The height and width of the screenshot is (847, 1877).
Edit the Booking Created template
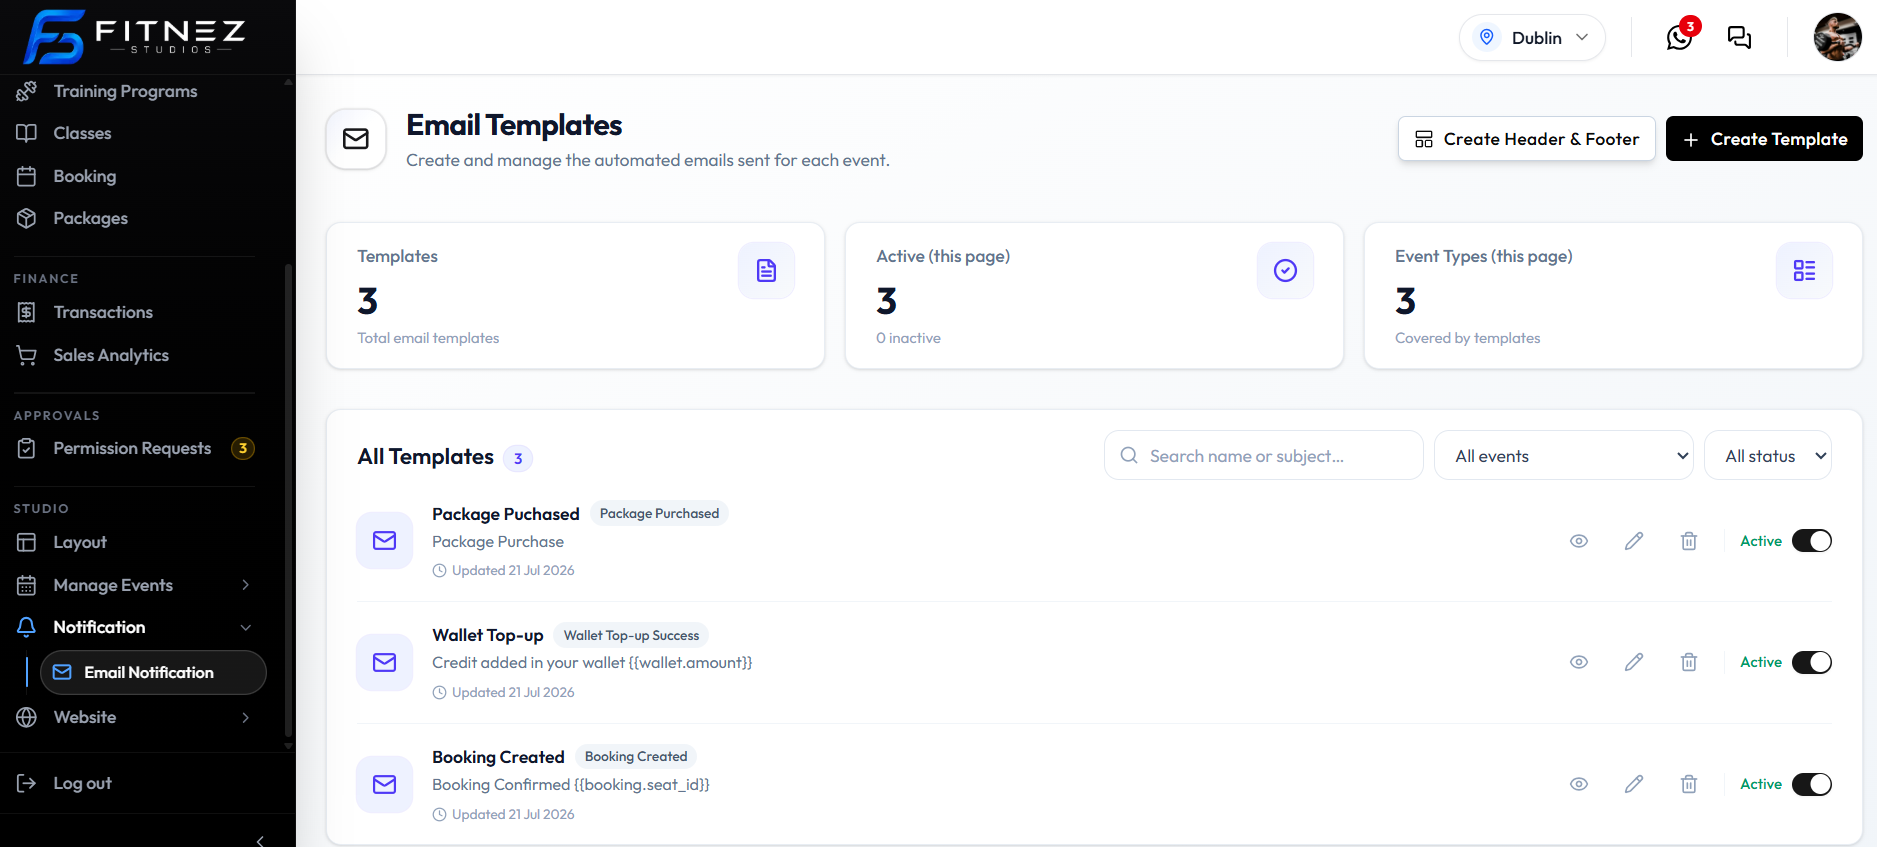point(1634,784)
